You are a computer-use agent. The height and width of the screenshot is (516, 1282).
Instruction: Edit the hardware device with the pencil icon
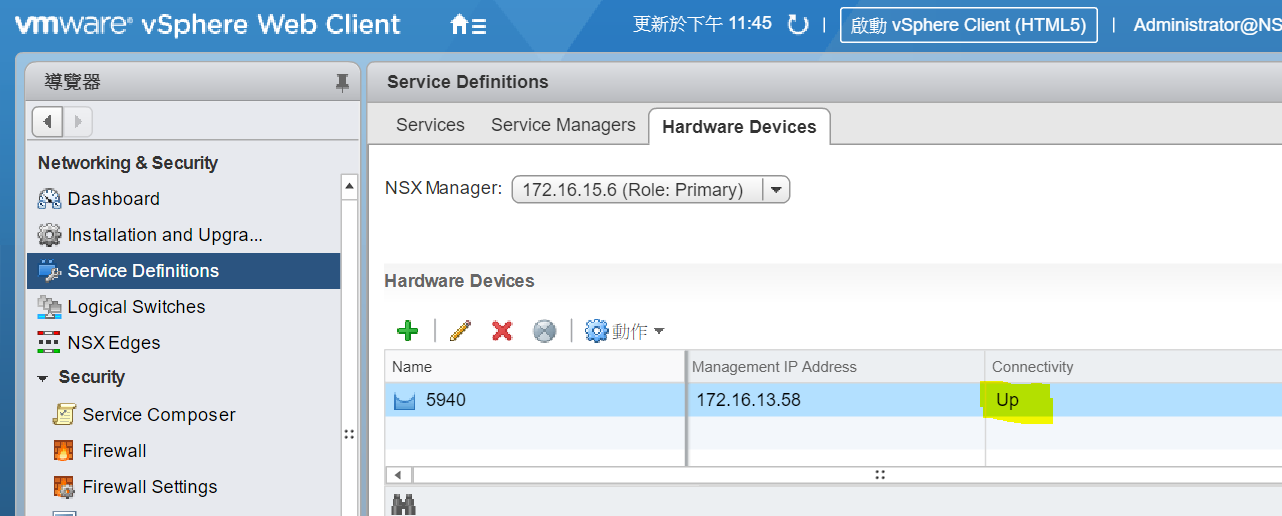click(x=460, y=331)
